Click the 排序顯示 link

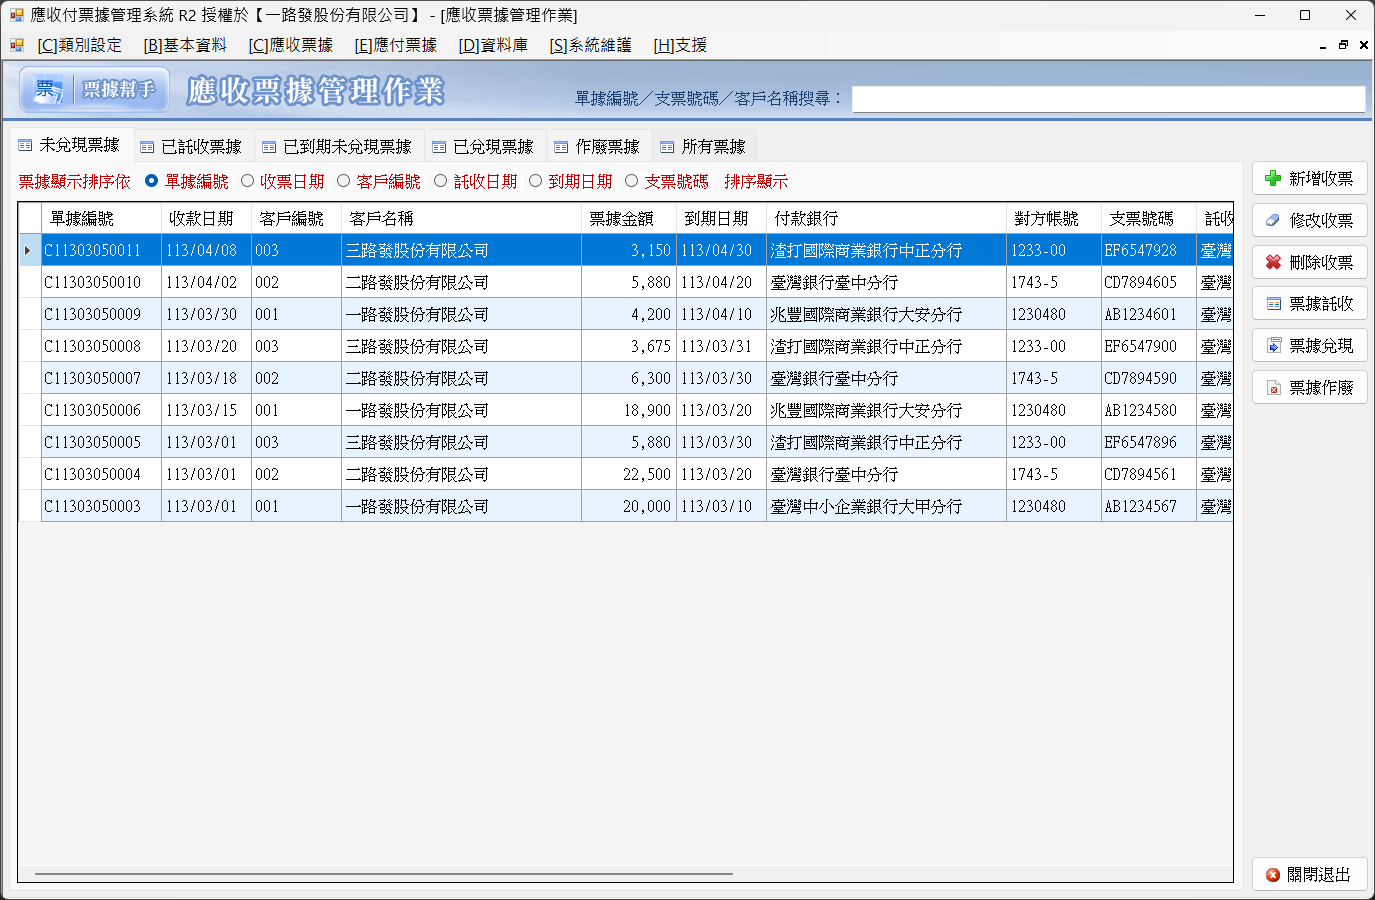(x=756, y=181)
